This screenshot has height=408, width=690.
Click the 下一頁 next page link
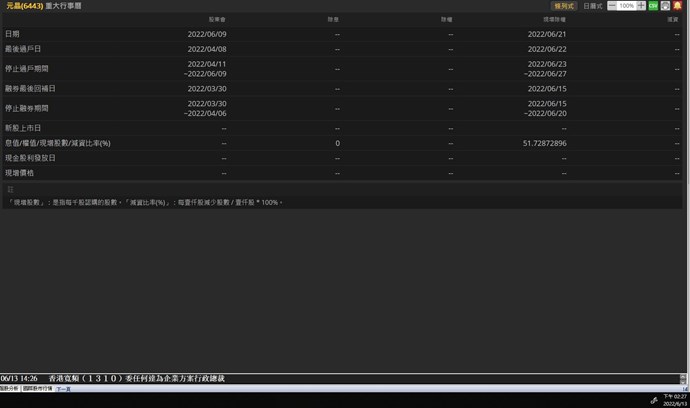pos(63,389)
